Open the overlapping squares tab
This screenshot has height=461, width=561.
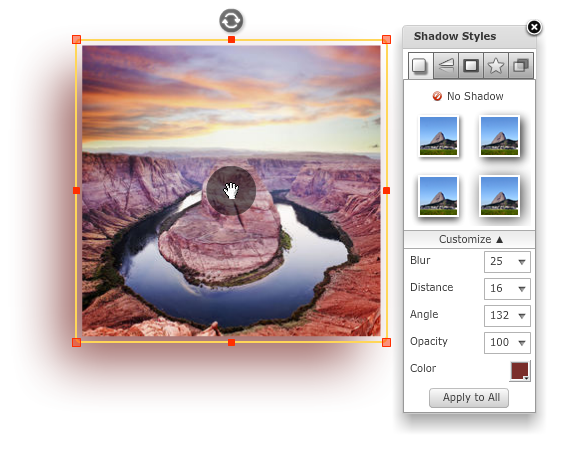[521, 65]
